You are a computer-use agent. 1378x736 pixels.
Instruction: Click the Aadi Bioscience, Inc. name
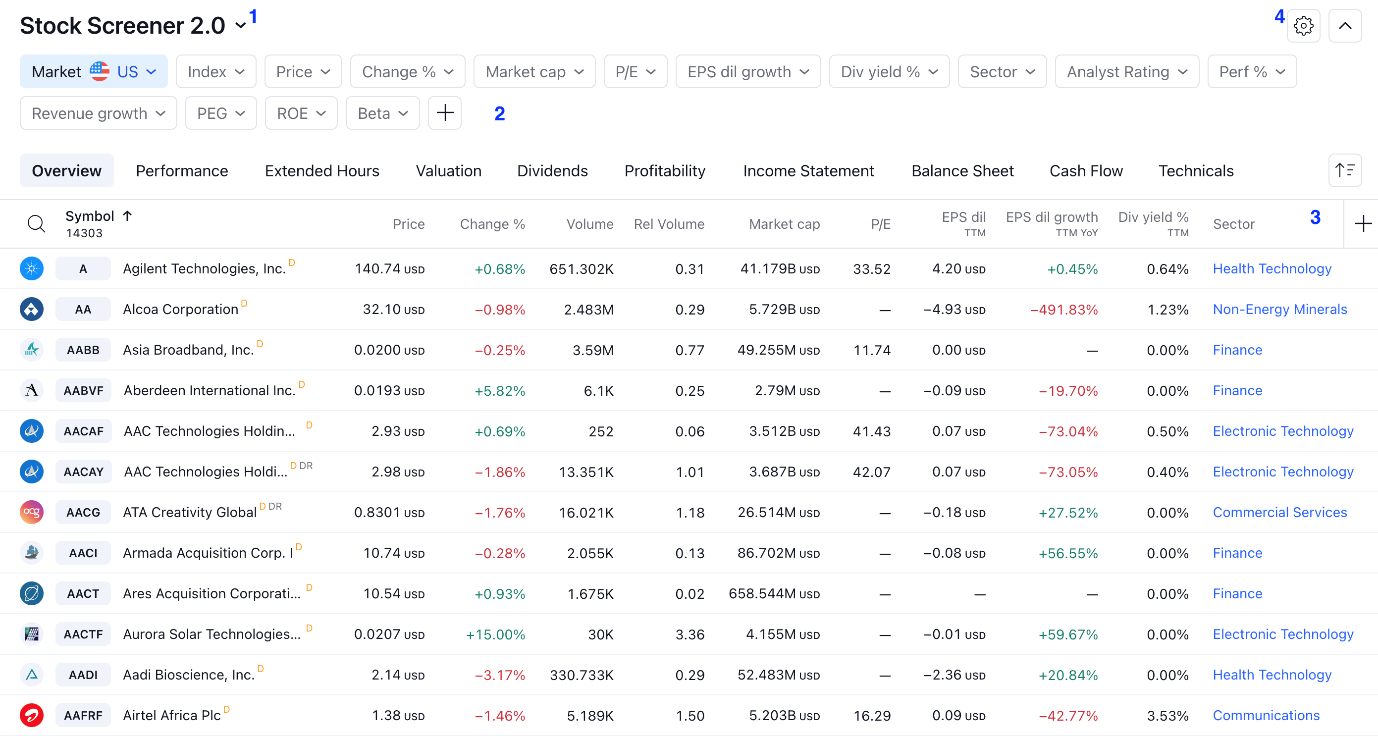tap(189, 675)
